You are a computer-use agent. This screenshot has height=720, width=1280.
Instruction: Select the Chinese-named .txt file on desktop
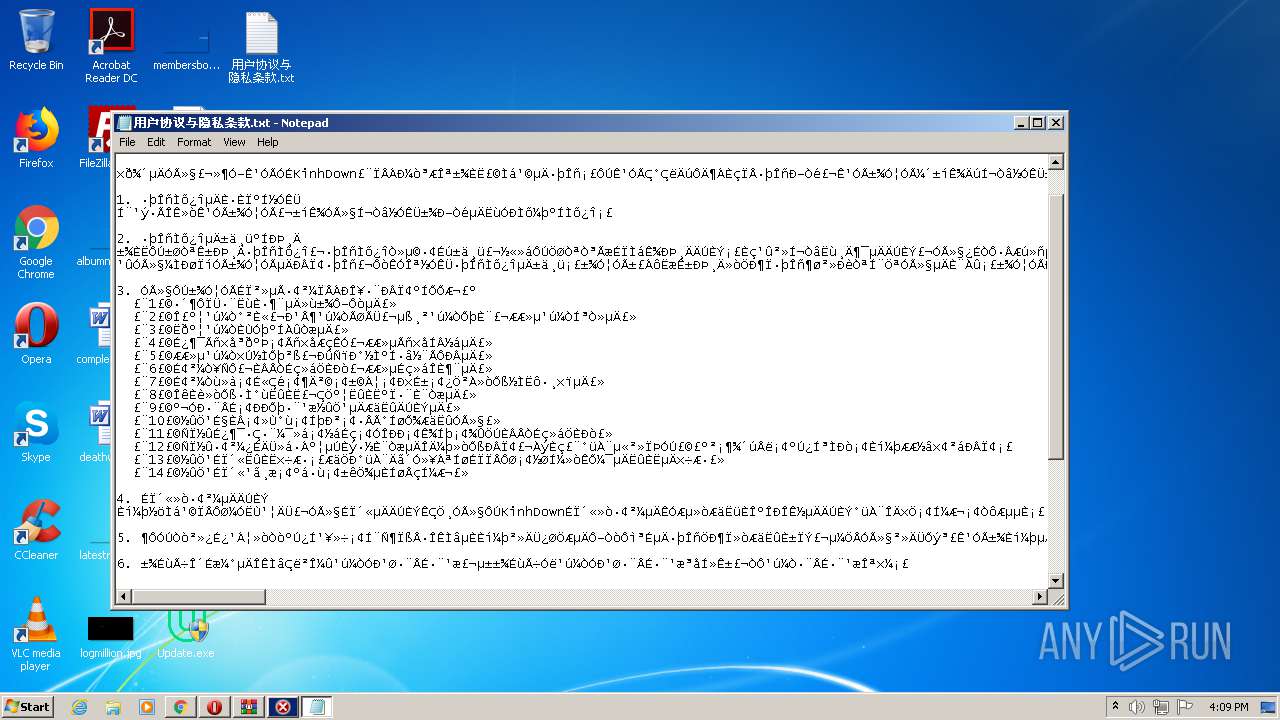261,47
